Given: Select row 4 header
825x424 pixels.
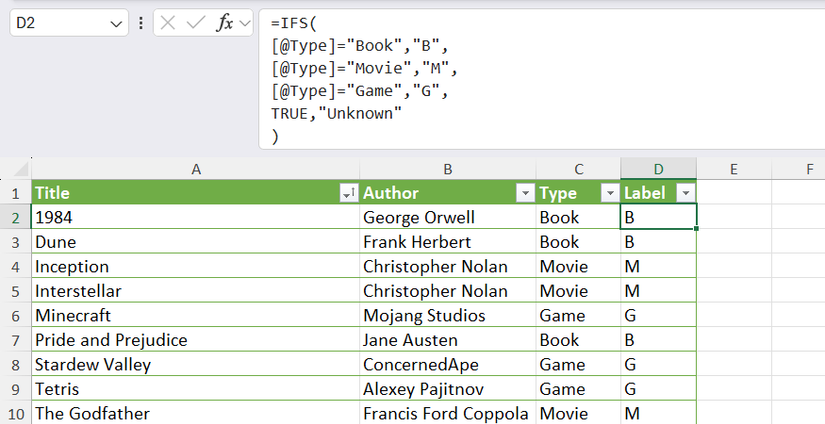Looking at the screenshot, I should pyautogui.click(x=15, y=267).
